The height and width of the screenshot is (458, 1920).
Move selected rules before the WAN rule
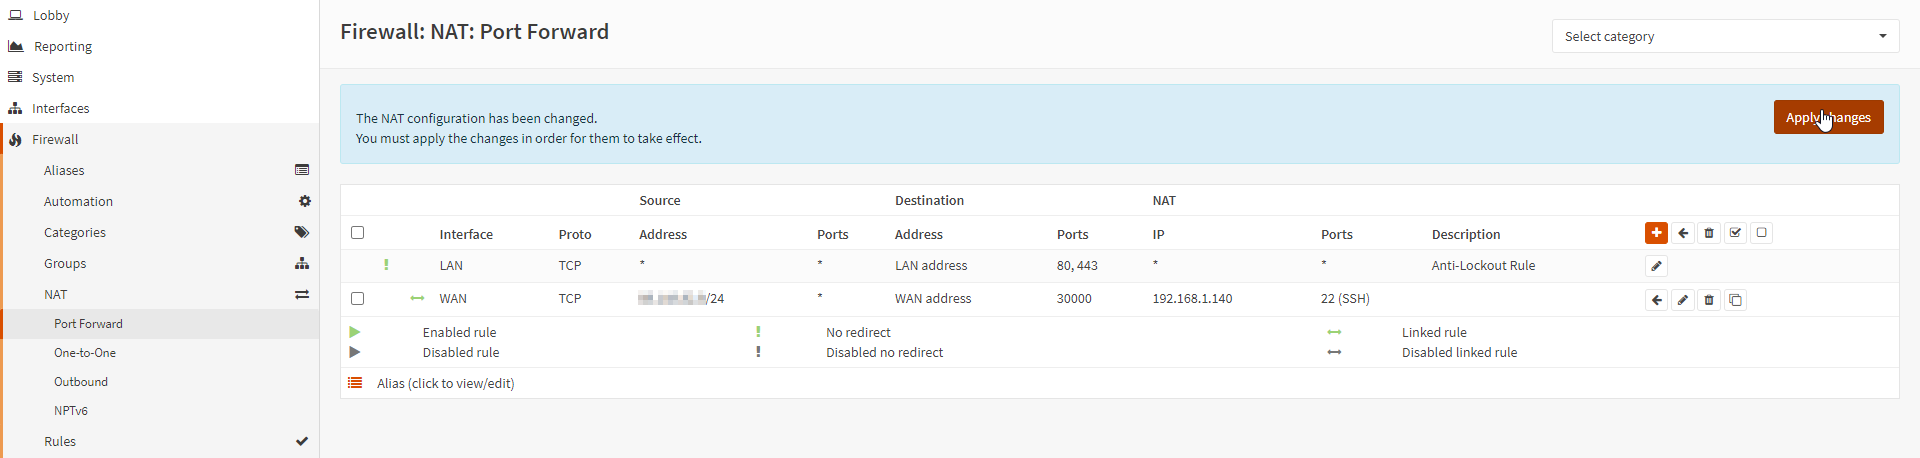1657,300
